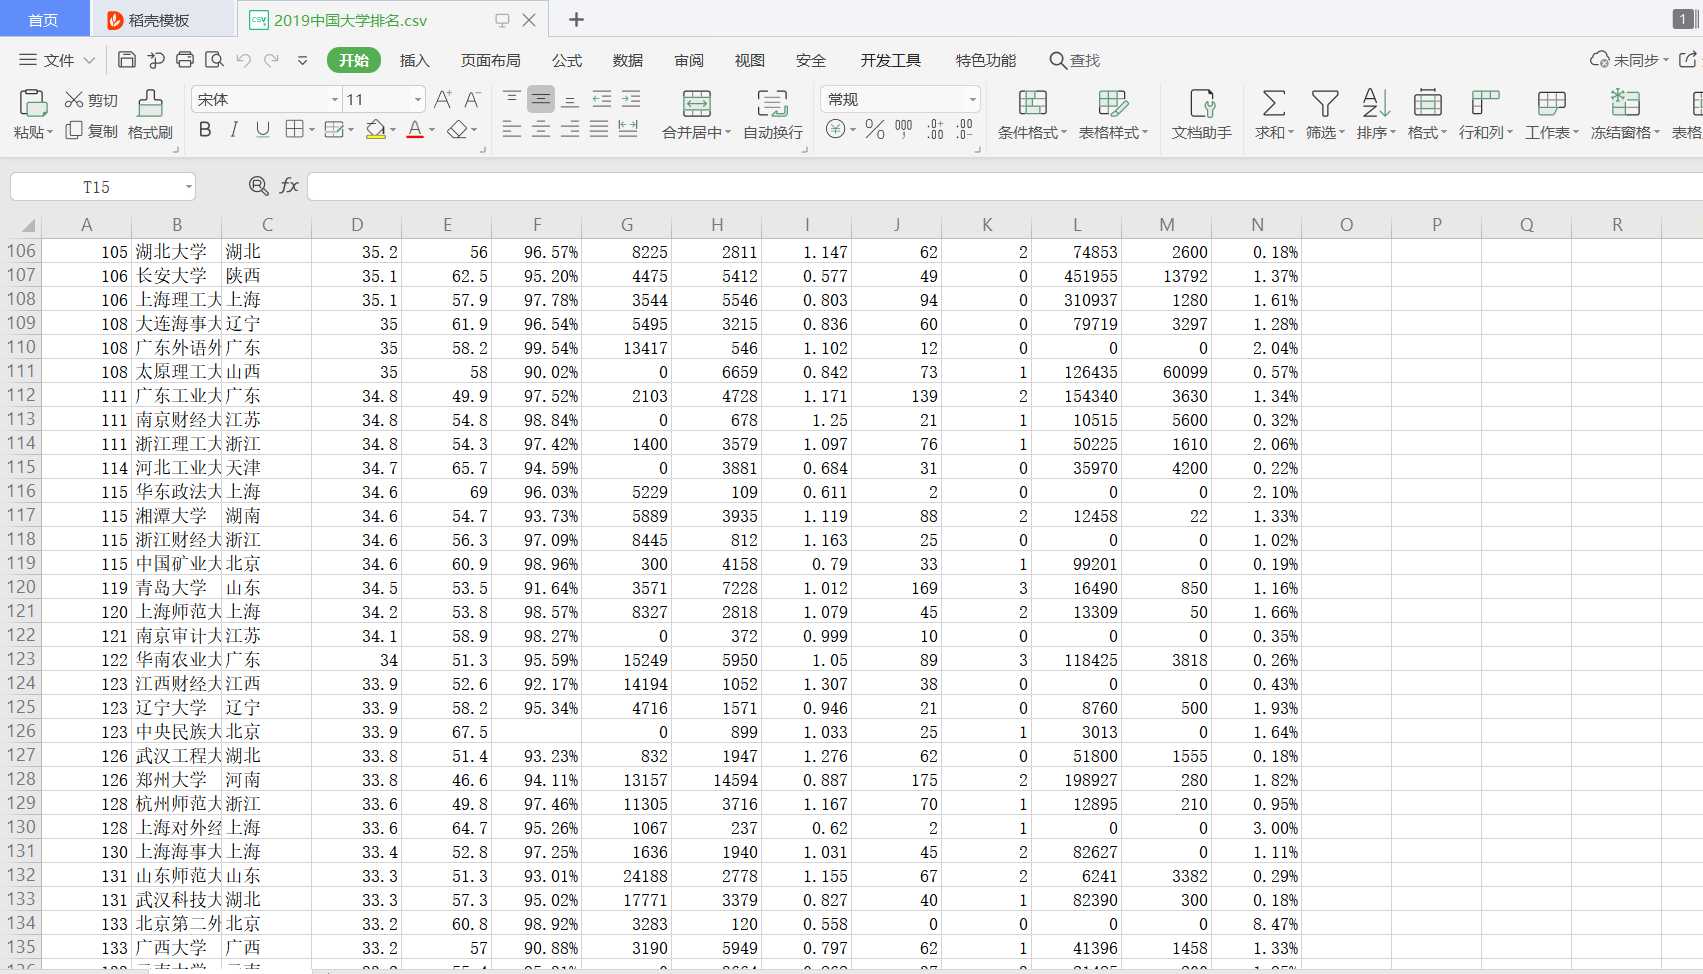The image size is (1703, 974).
Task: Open Print Preview icon
Action: 214,60
